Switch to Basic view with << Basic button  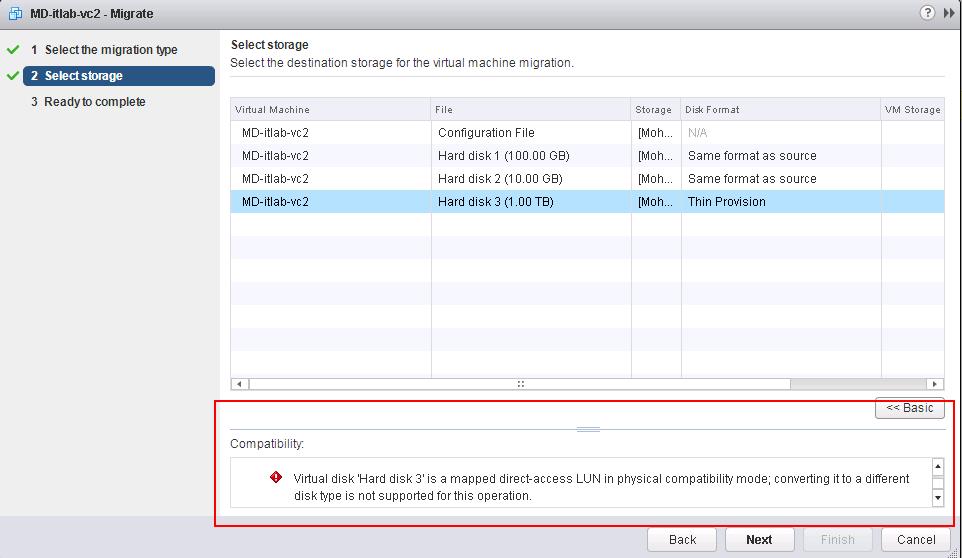909,408
